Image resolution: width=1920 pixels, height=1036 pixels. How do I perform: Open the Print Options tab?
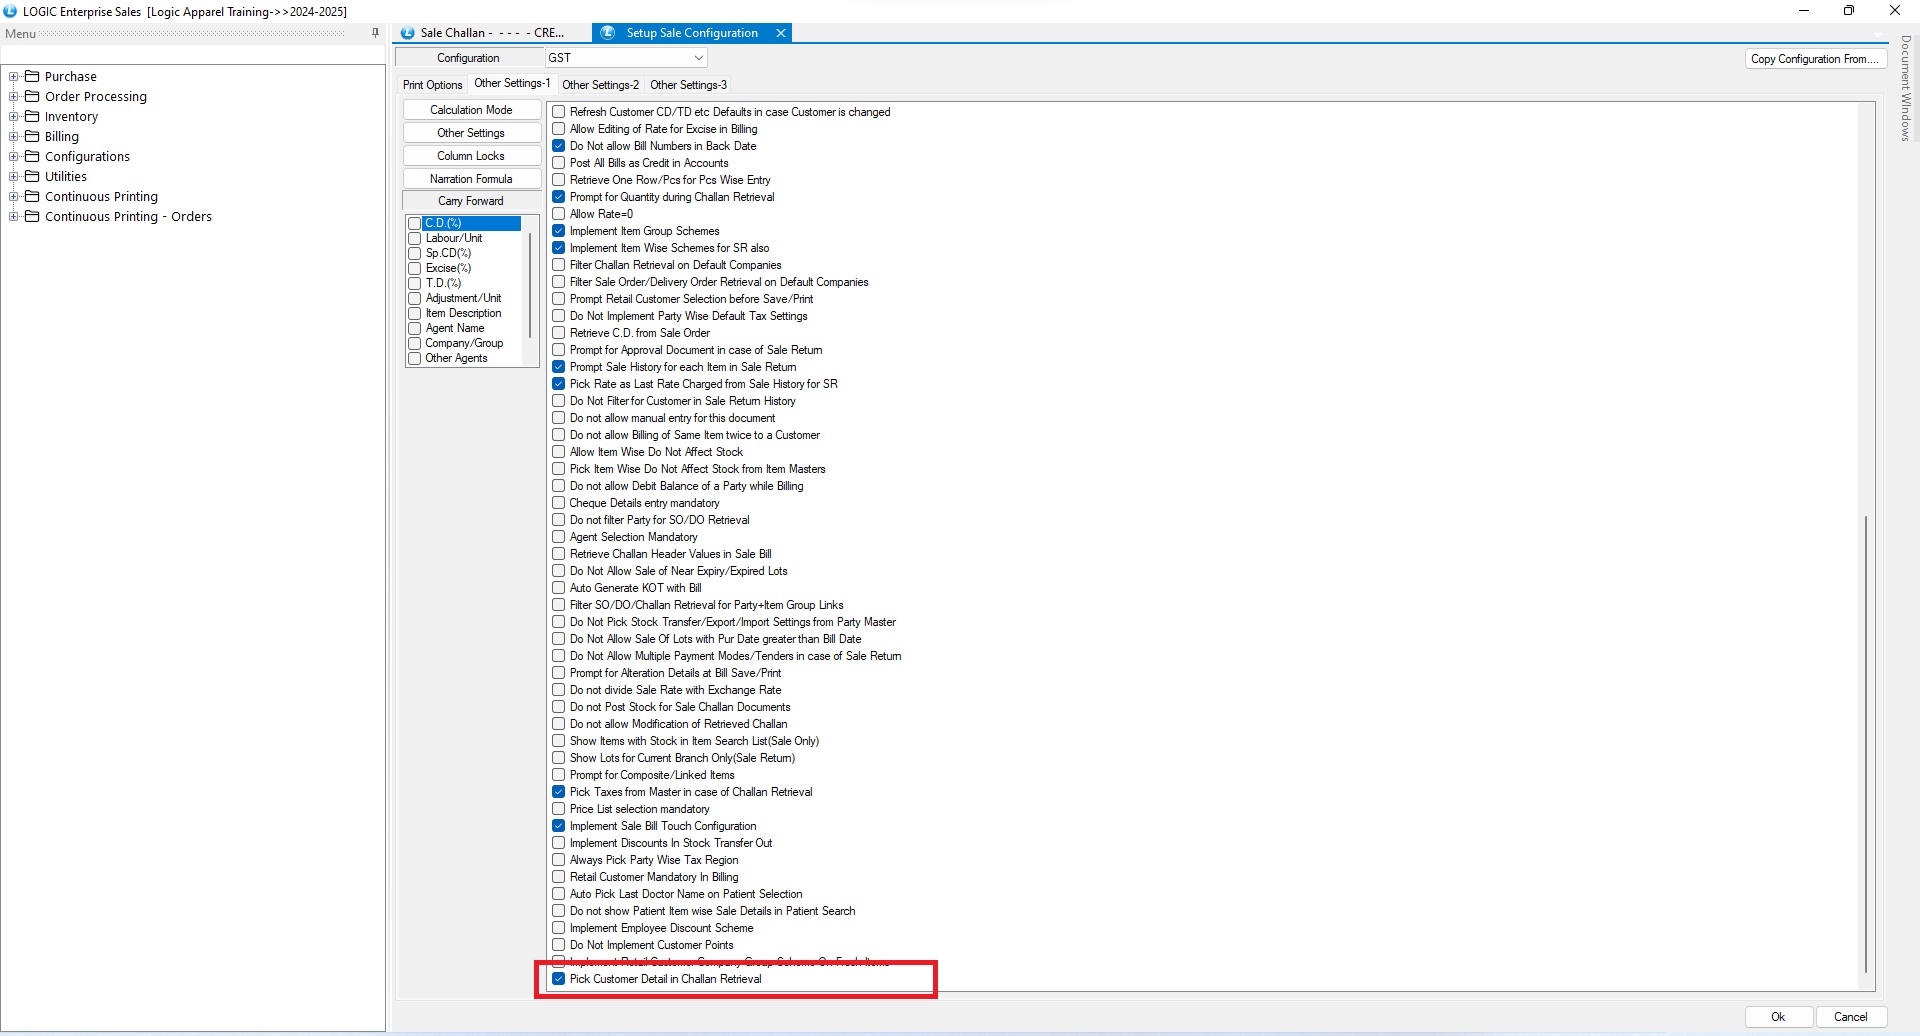432,85
